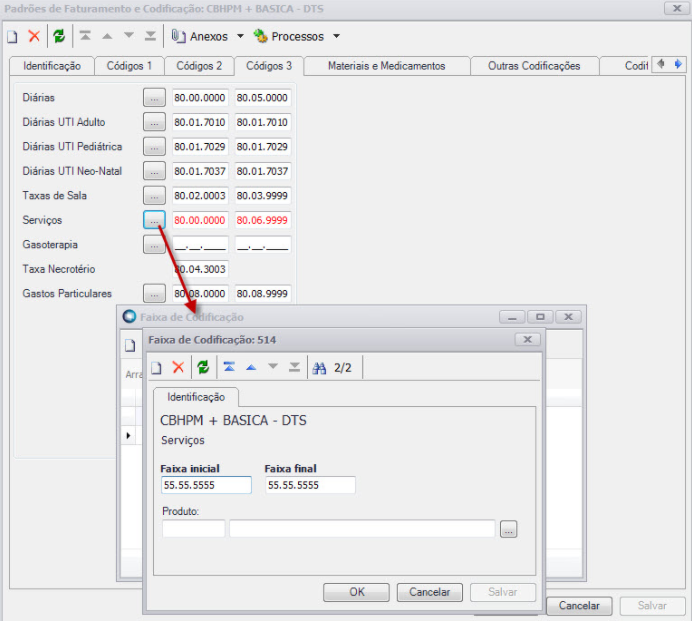
Task: Minimize the background Faixa de Codificação window
Action: (x=512, y=317)
